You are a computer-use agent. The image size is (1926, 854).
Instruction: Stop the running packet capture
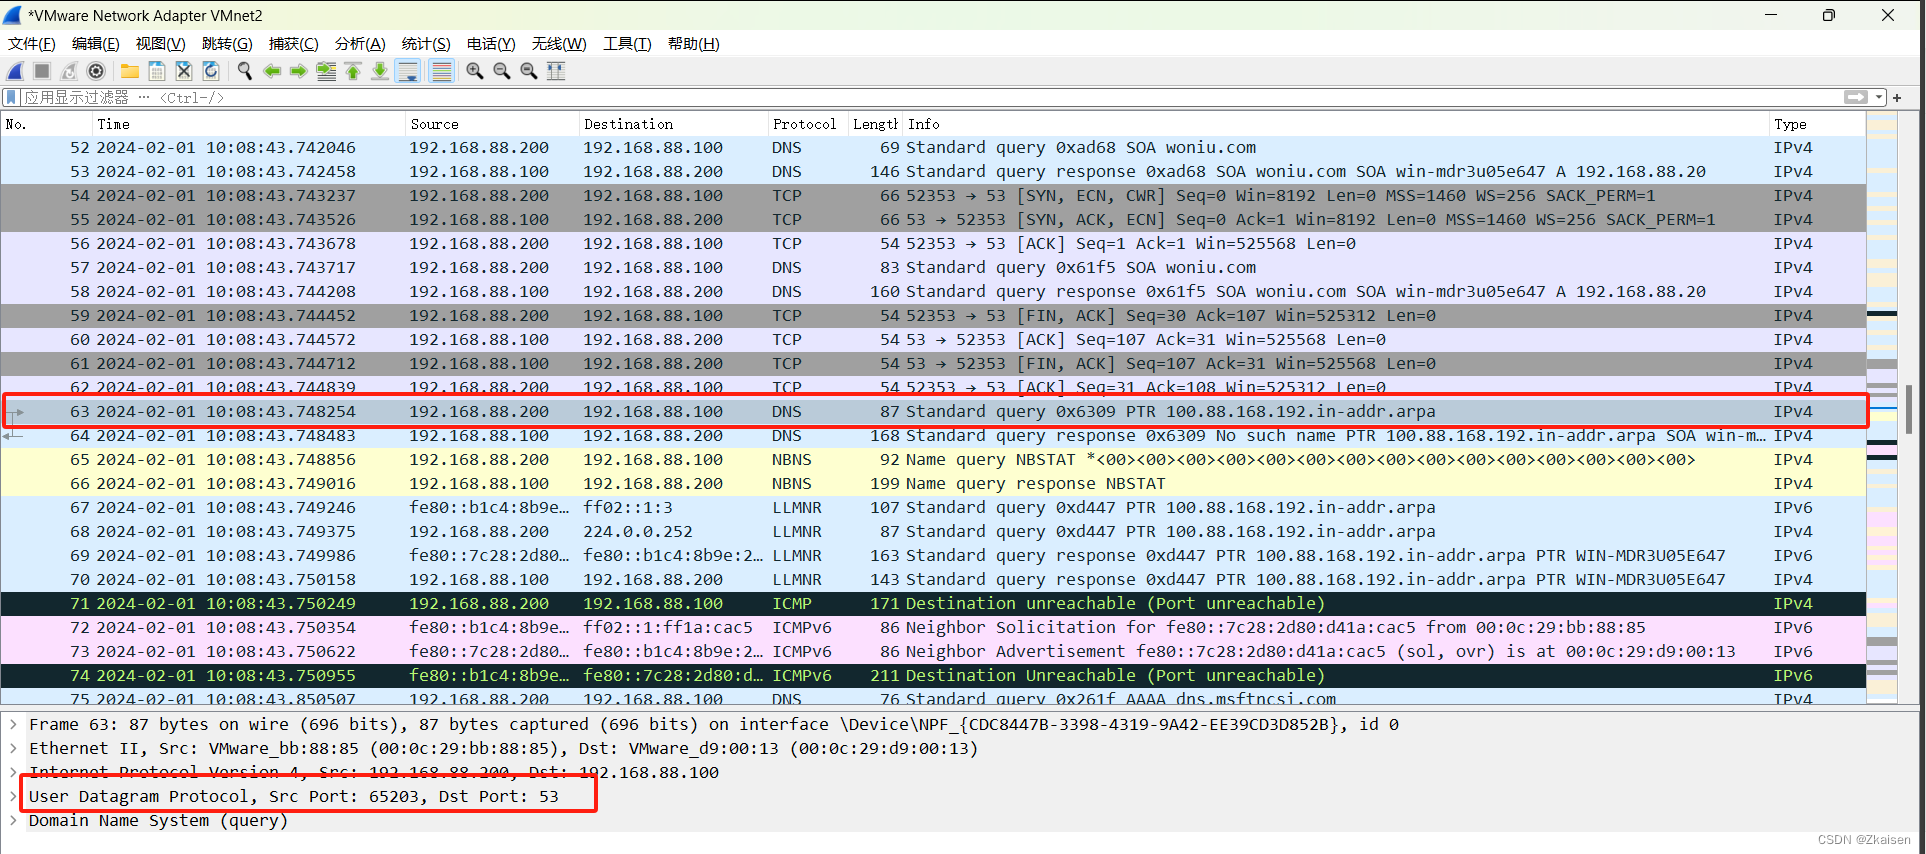[42, 71]
